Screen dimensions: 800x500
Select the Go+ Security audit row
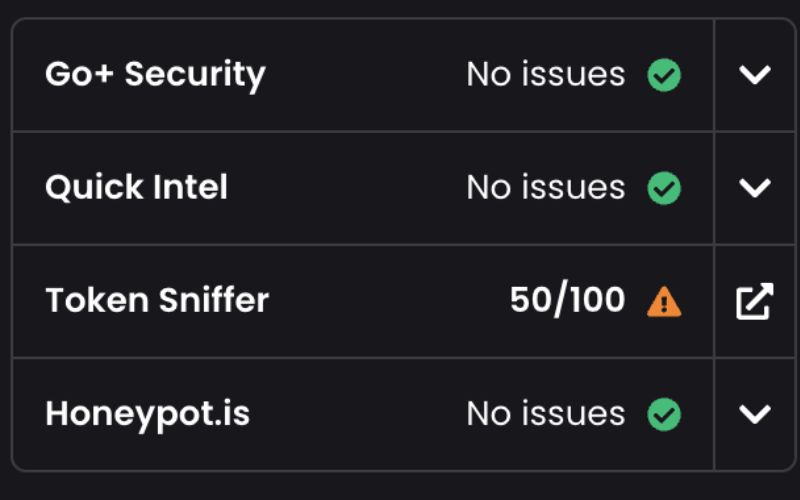click(363, 75)
